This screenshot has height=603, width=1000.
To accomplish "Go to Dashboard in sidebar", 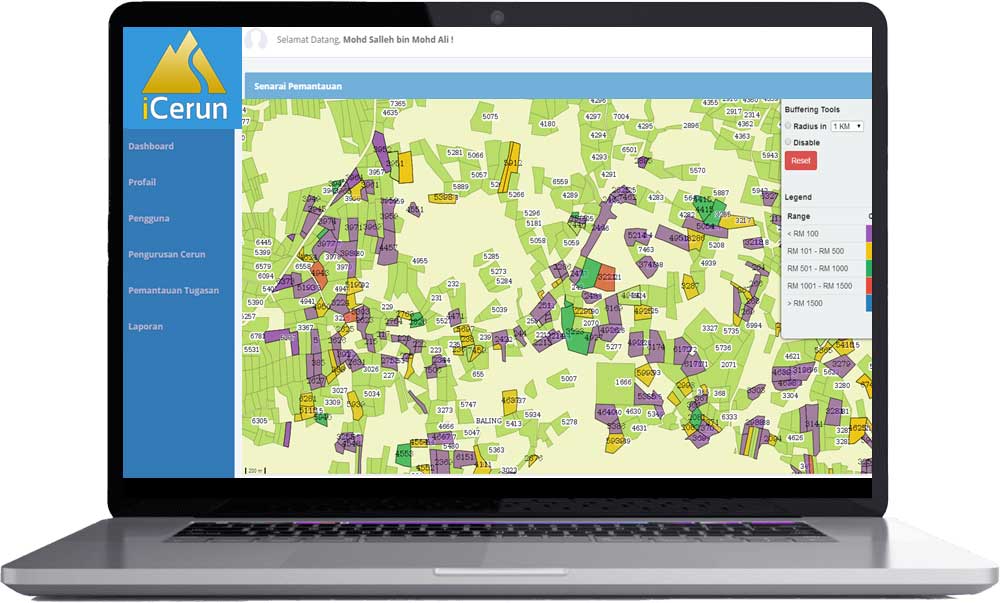I will [x=151, y=146].
